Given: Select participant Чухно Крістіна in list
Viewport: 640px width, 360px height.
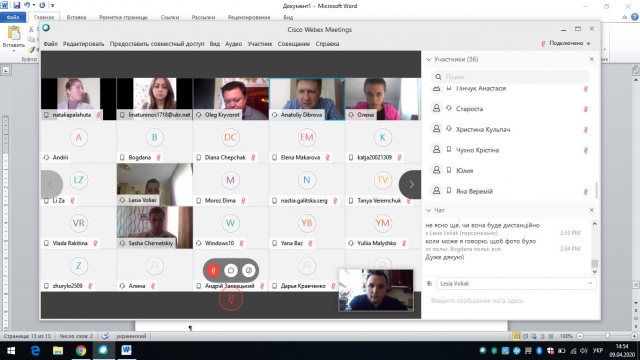Looking at the screenshot, I should pyautogui.click(x=510, y=150).
